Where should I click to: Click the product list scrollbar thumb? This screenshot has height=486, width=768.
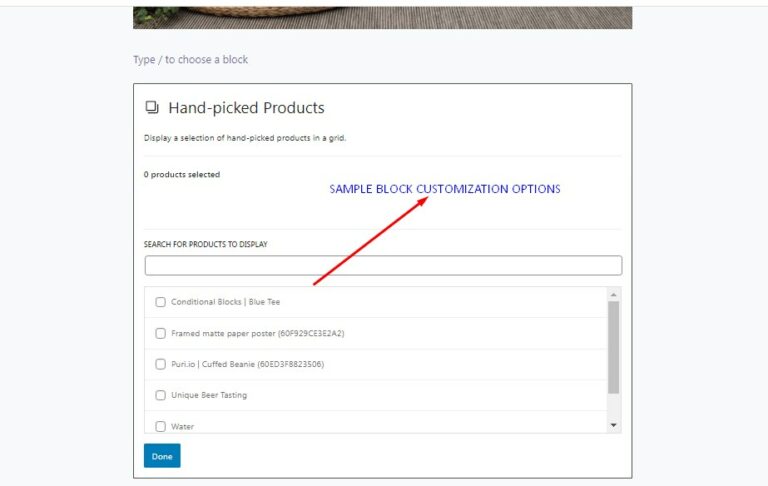[x=613, y=347]
